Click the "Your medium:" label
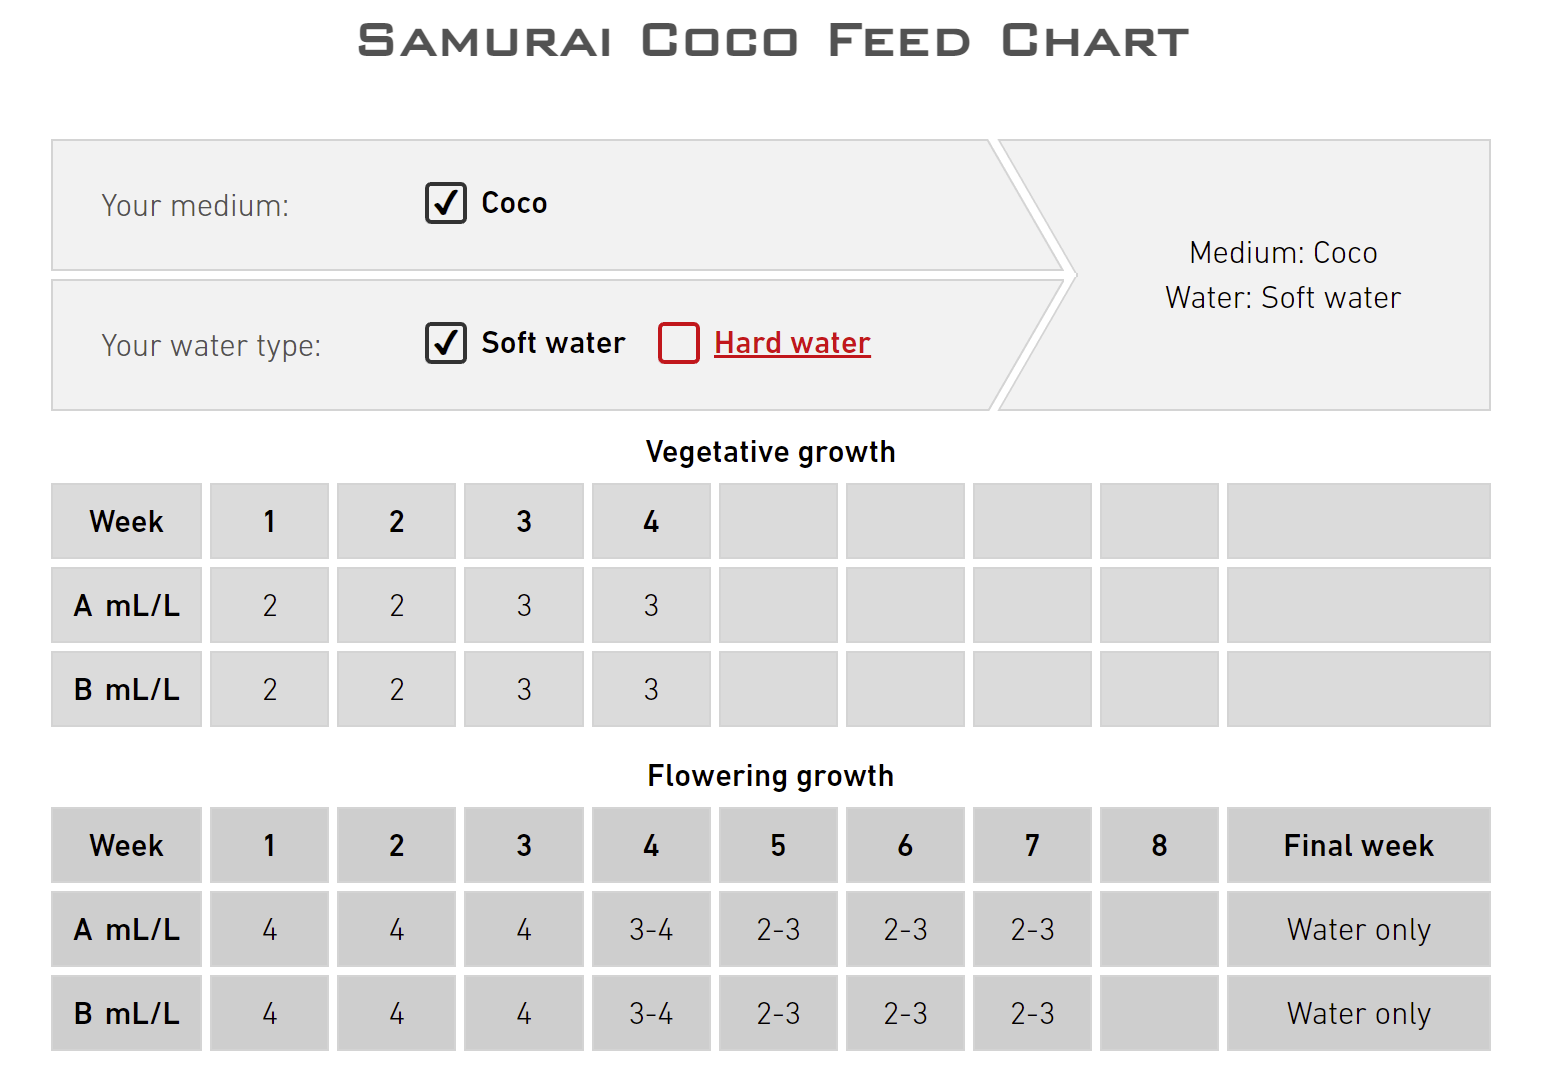Image resolution: width=1545 pixels, height=1084 pixels. (x=195, y=206)
